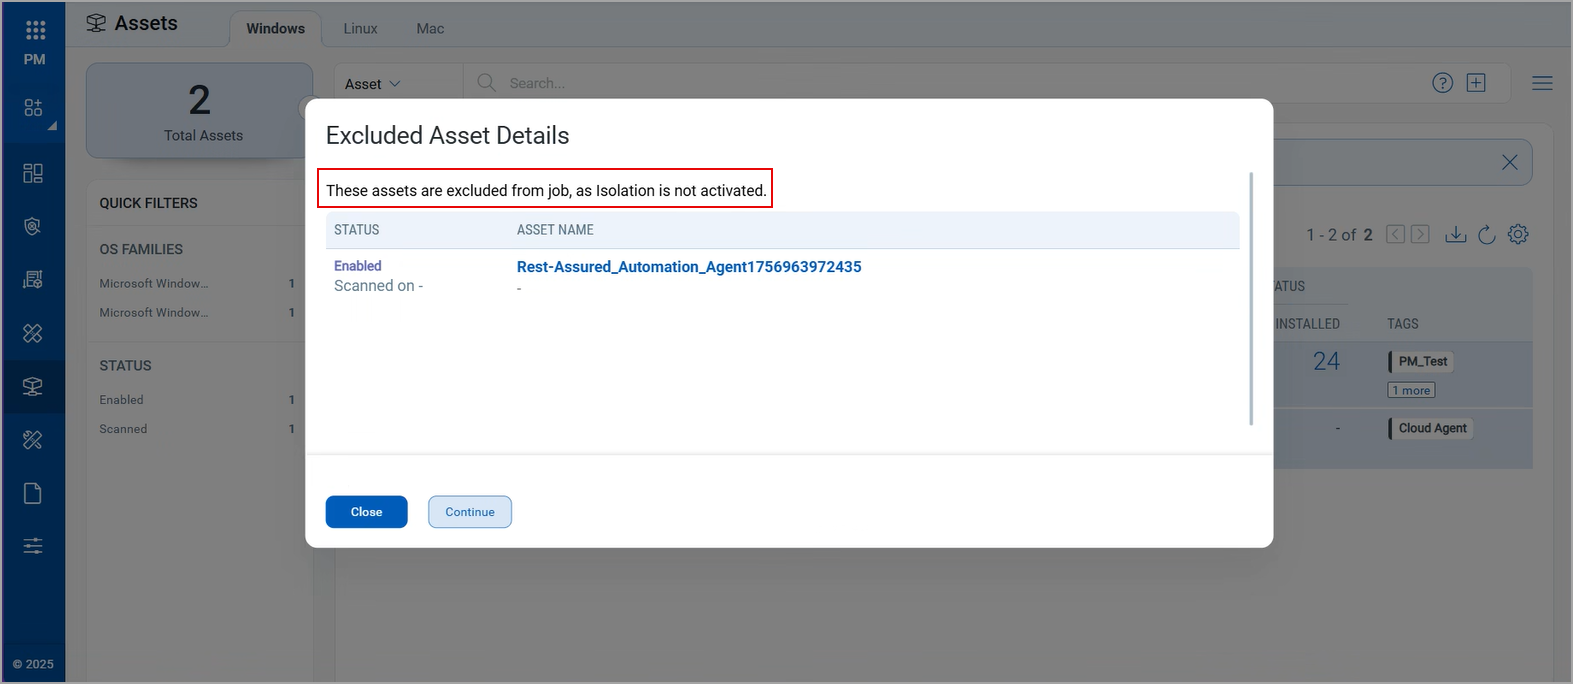Click the PM module label

tap(35, 59)
